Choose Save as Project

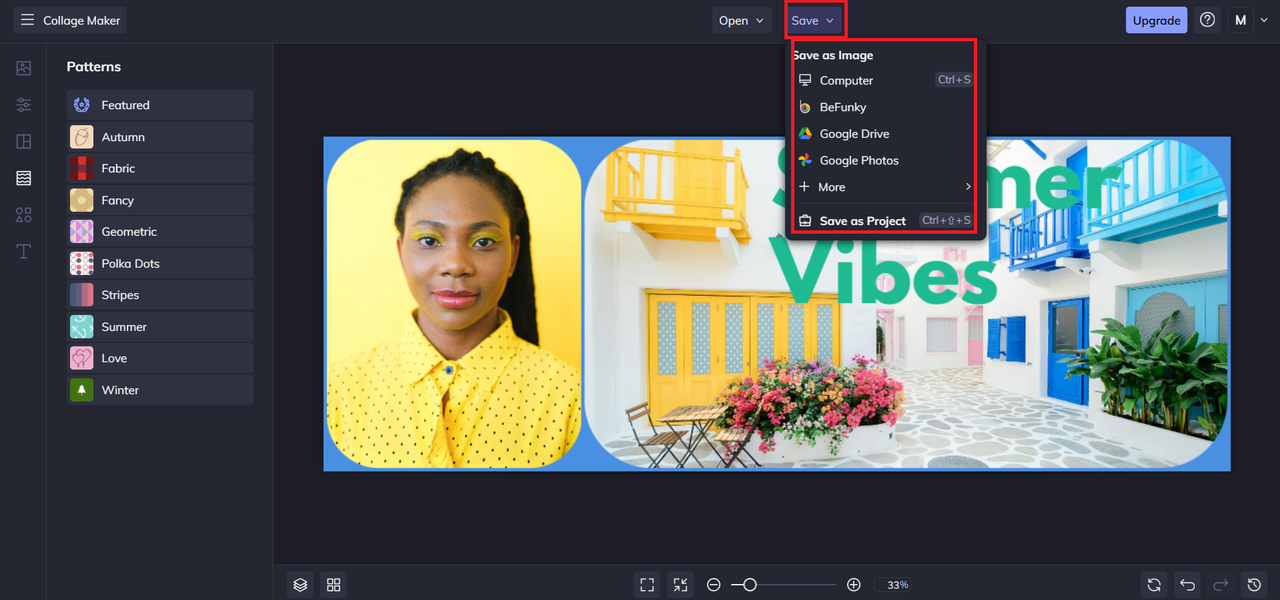coord(885,221)
